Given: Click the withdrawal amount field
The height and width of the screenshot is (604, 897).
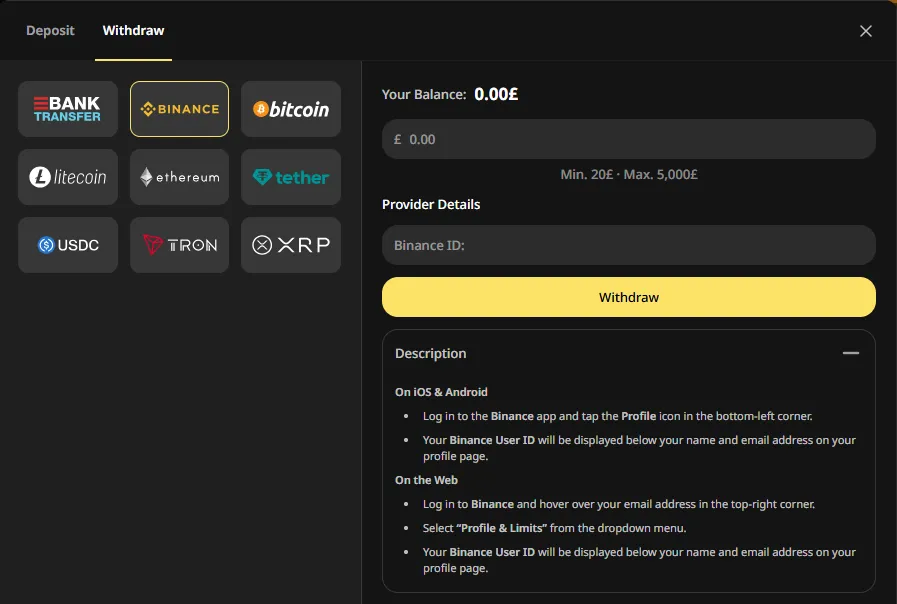Looking at the screenshot, I should [629, 139].
